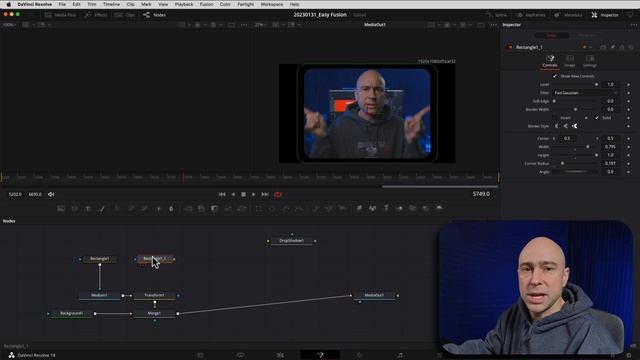Open the File menu
Screen dimensions: 640x360
pyautogui.click(x=62, y=4)
